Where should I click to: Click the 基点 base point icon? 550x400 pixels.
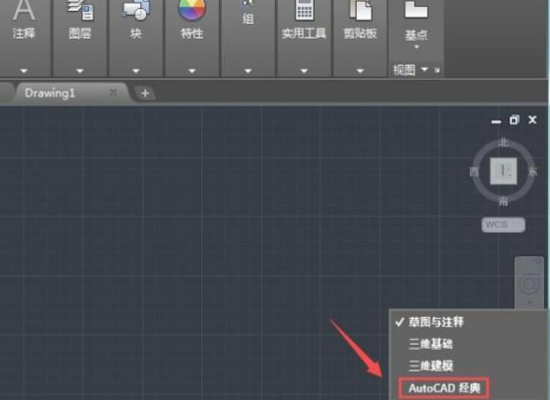point(416,9)
